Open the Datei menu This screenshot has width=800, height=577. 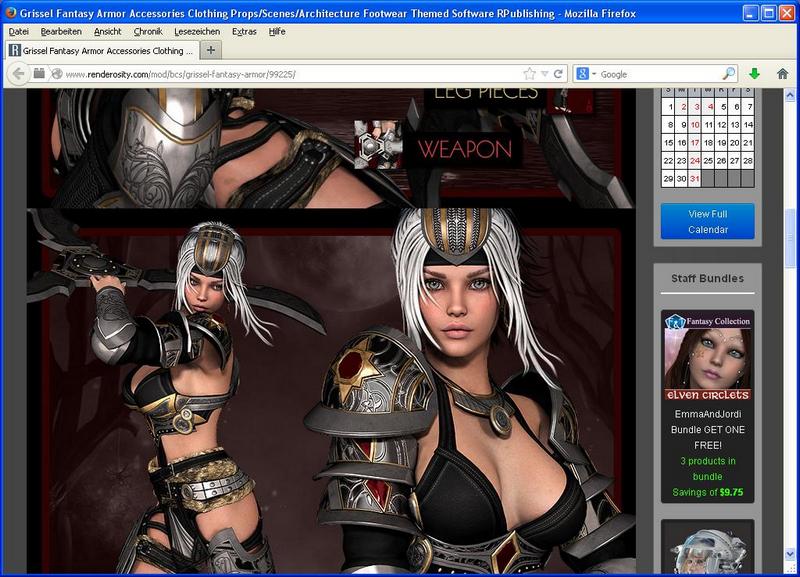tap(18, 32)
